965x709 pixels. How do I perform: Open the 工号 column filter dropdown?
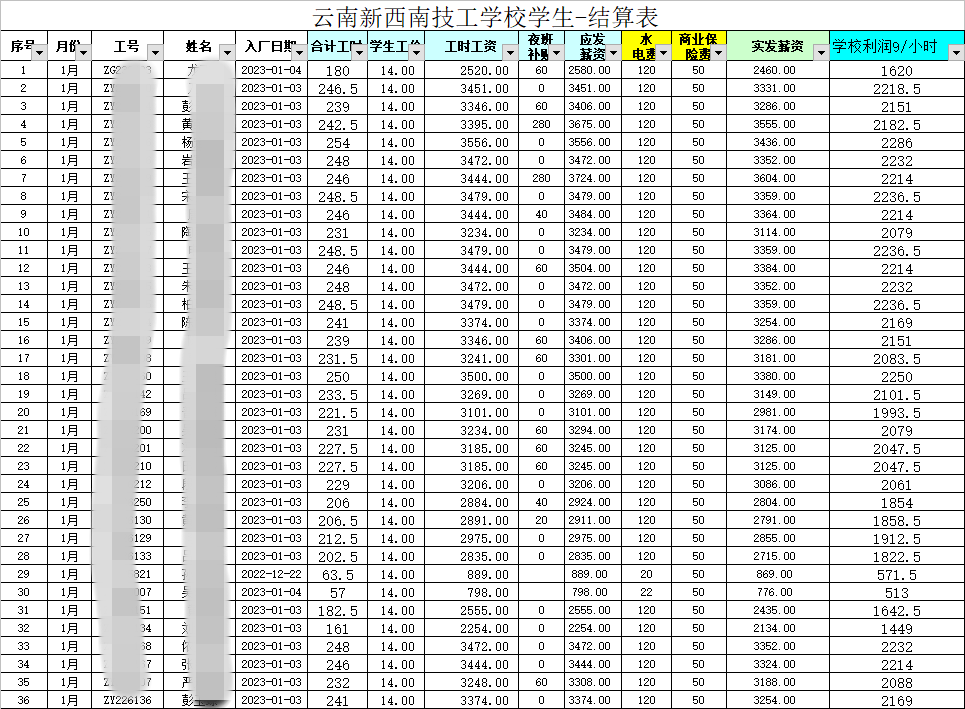155,53
